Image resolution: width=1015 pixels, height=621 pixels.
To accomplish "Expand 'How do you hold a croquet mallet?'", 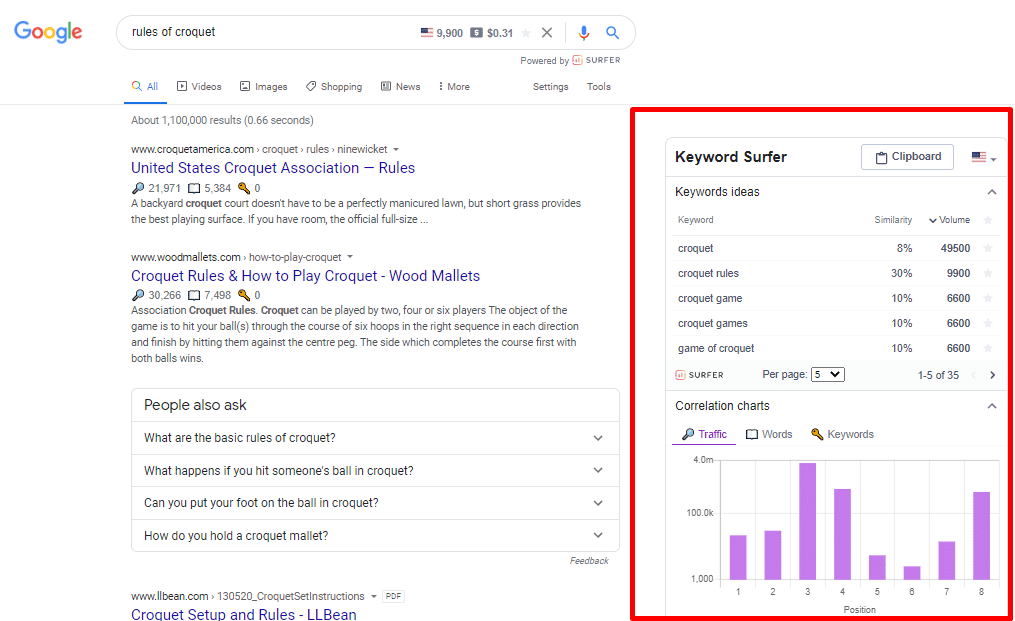I will coord(375,536).
